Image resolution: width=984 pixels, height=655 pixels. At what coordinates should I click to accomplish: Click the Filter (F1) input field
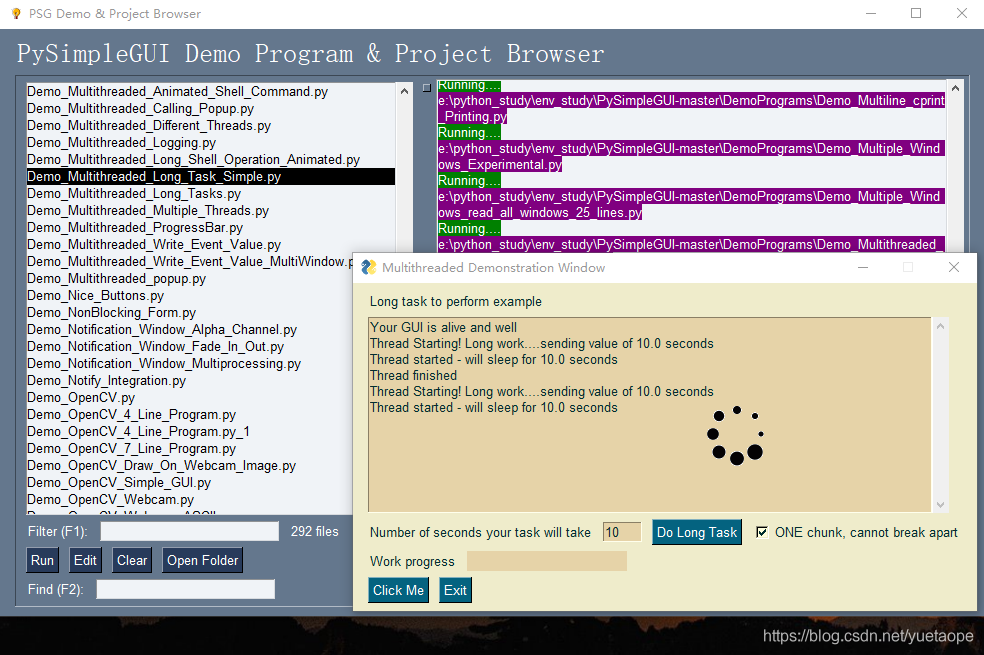point(190,531)
